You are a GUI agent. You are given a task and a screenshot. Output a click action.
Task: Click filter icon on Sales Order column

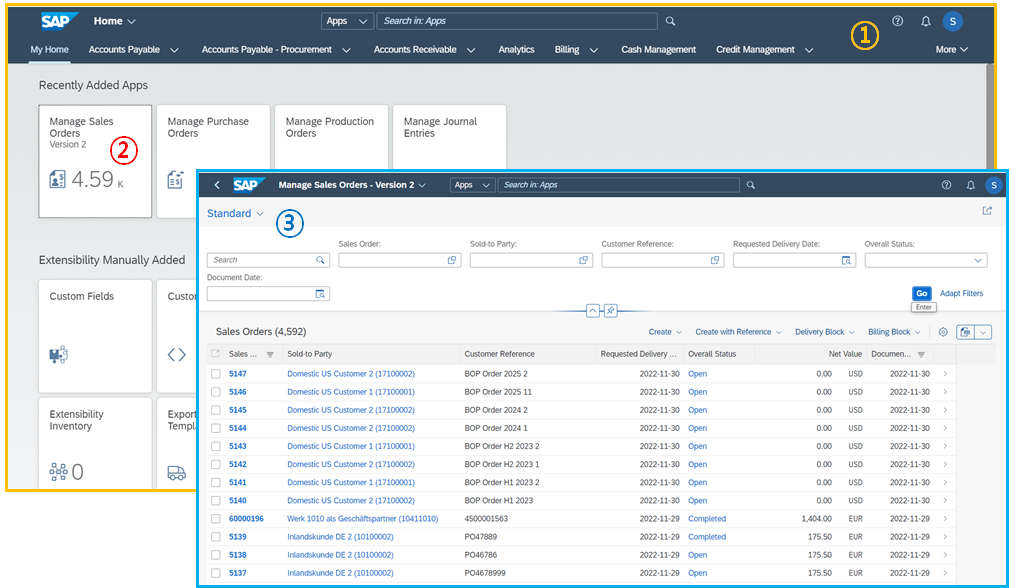click(270, 354)
